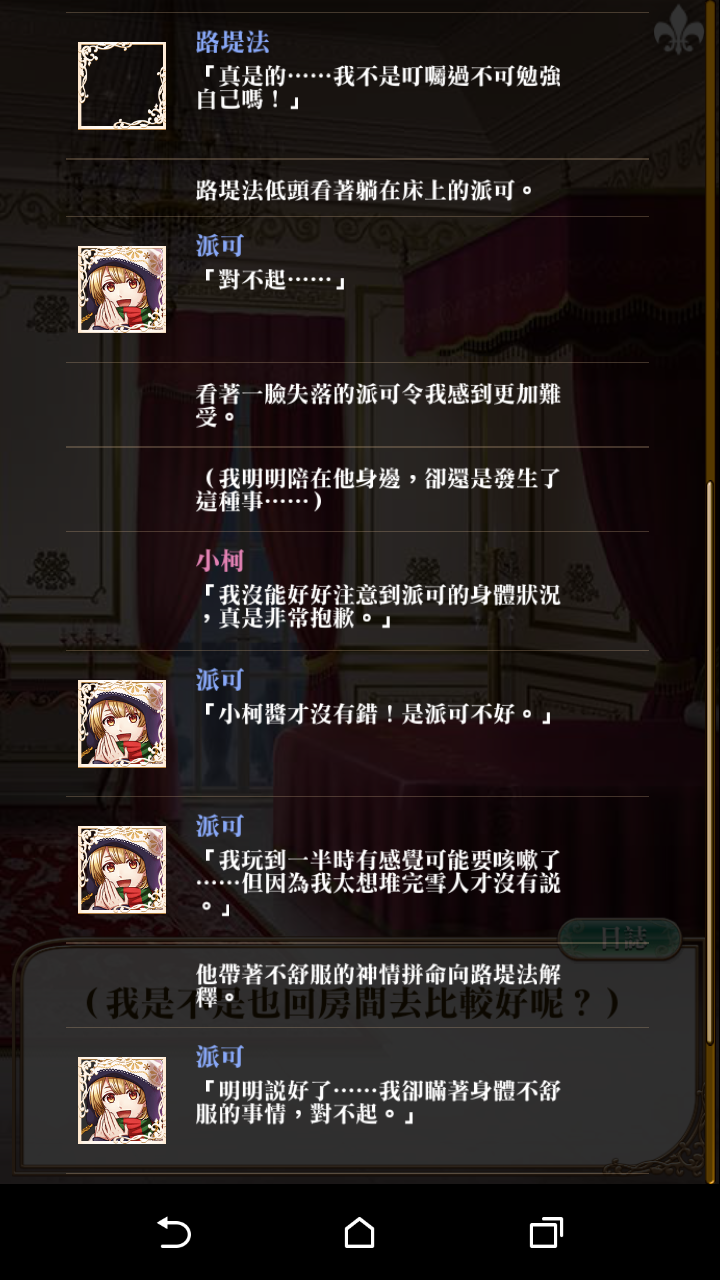Tap the dimmed dialogue box text 我是不是也回房間
Image resolution: width=720 pixels, height=1280 pixels.
click(x=350, y=1003)
